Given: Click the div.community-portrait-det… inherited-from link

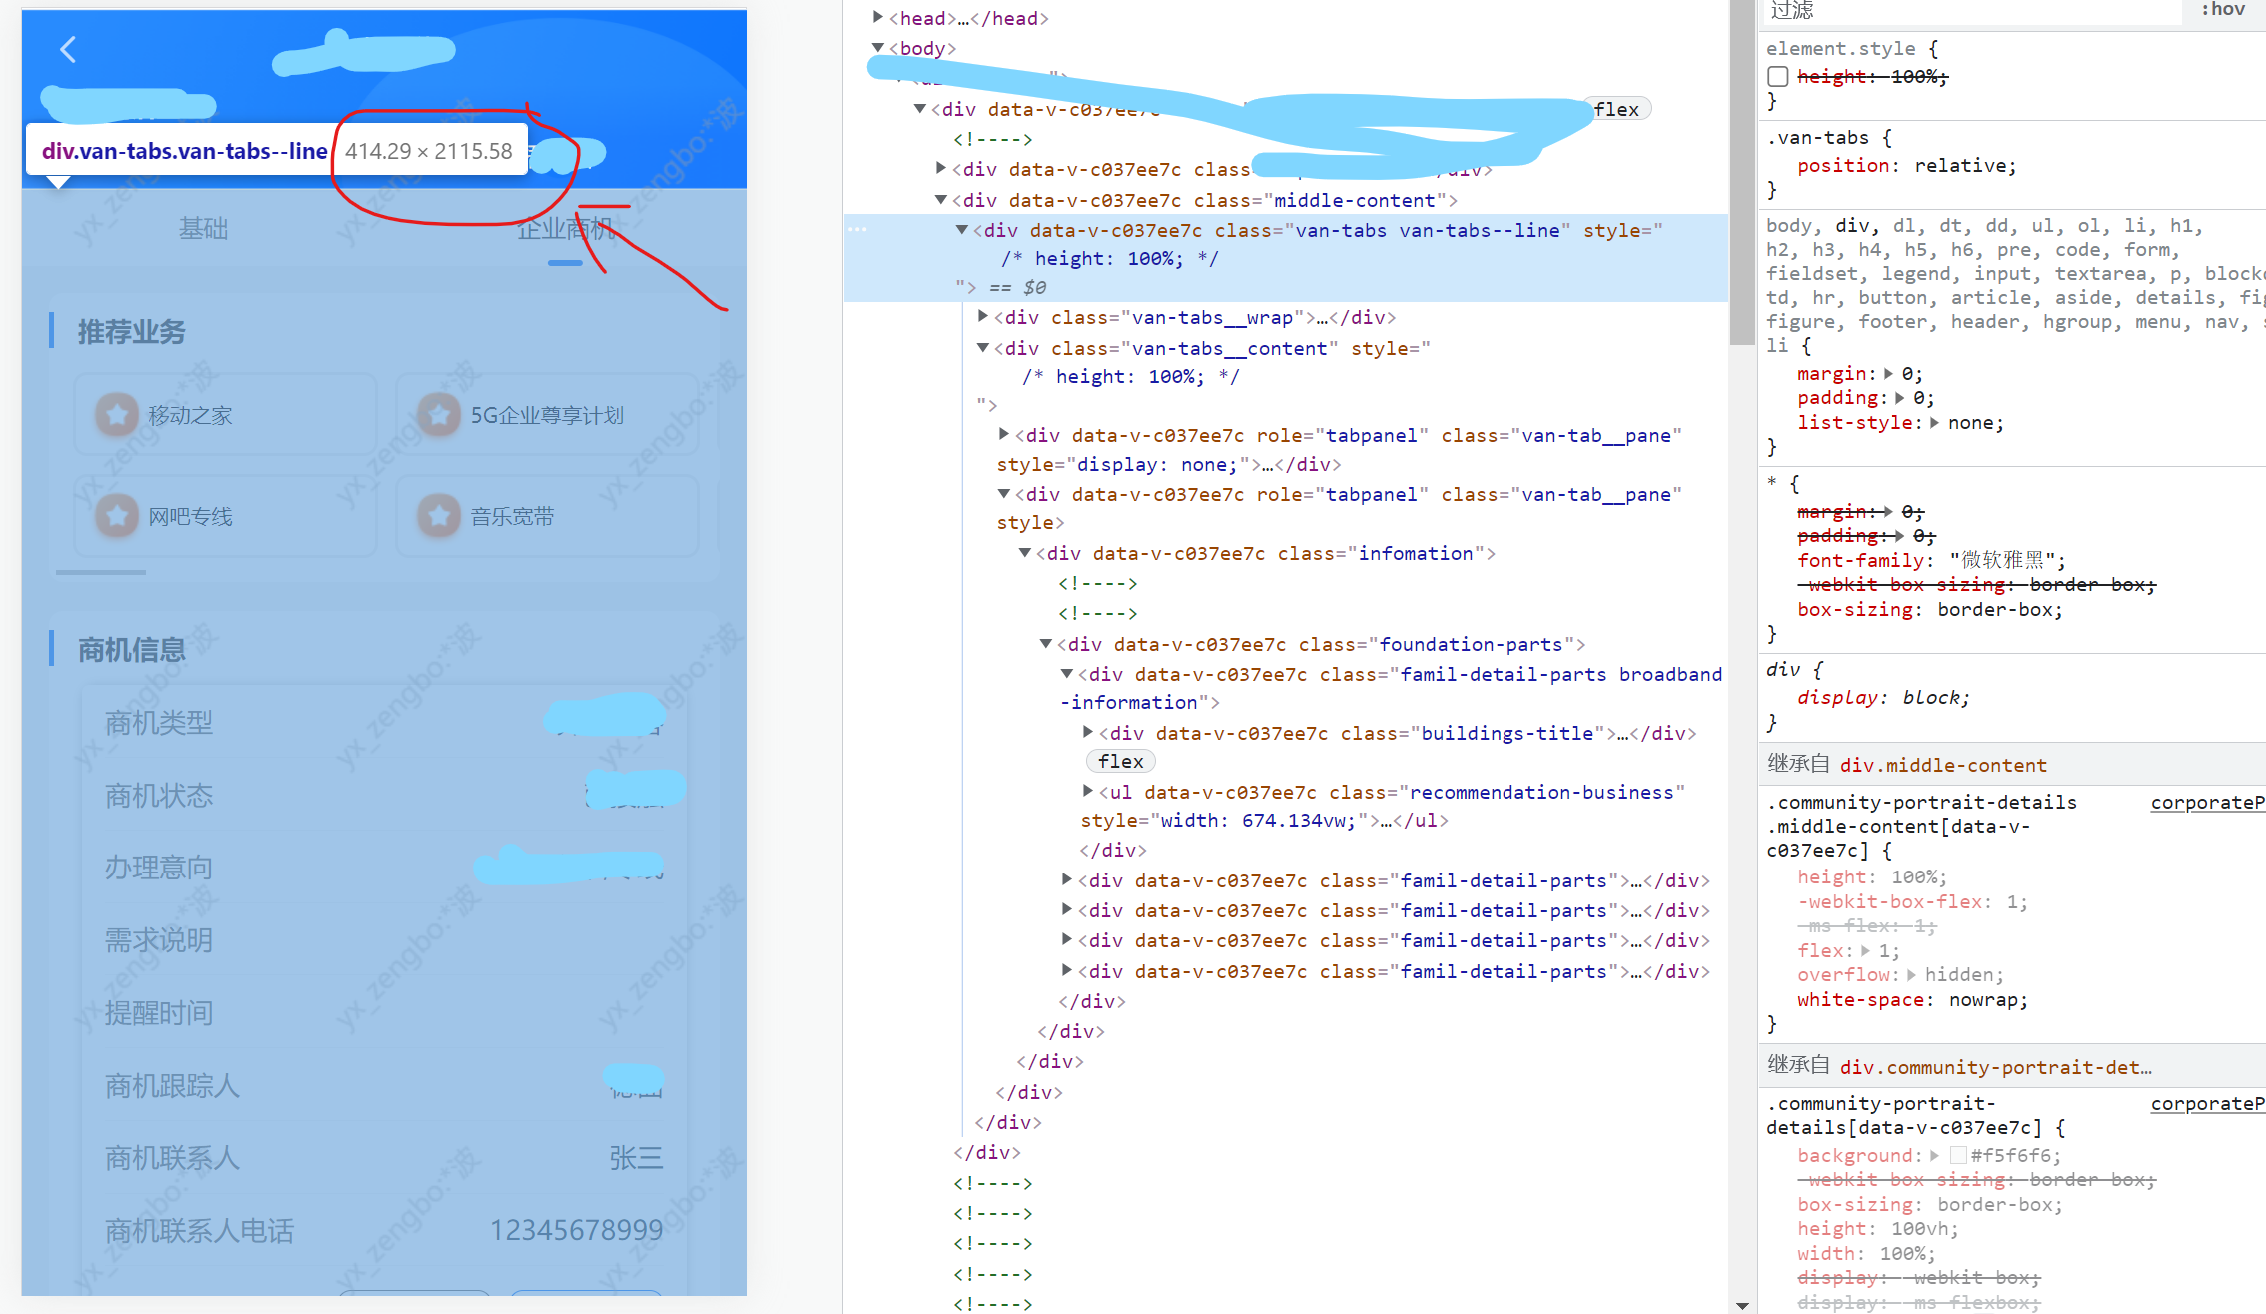Looking at the screenshot, I should (x=1995, y=1067).
